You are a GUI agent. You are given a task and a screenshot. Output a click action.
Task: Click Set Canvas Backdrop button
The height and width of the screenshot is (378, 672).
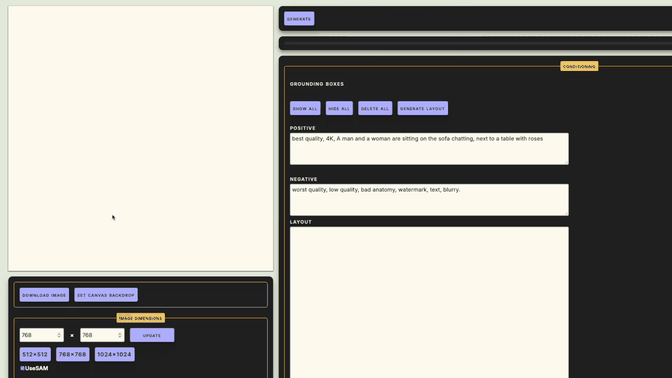[106, 295]
